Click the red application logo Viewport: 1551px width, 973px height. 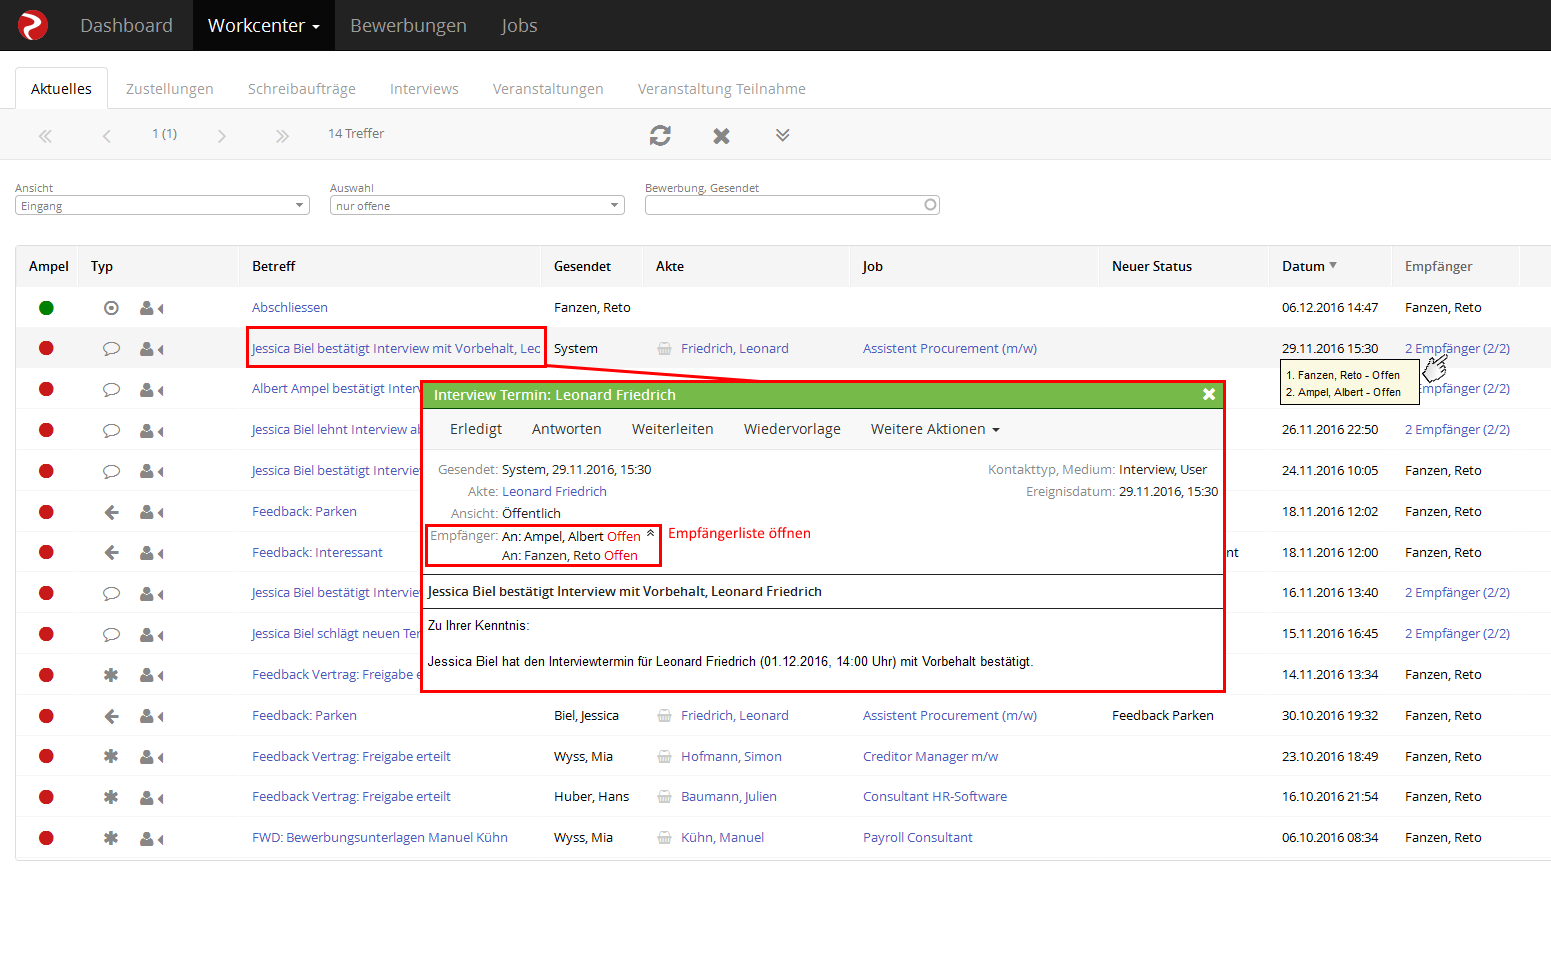(x=33, y=25)
